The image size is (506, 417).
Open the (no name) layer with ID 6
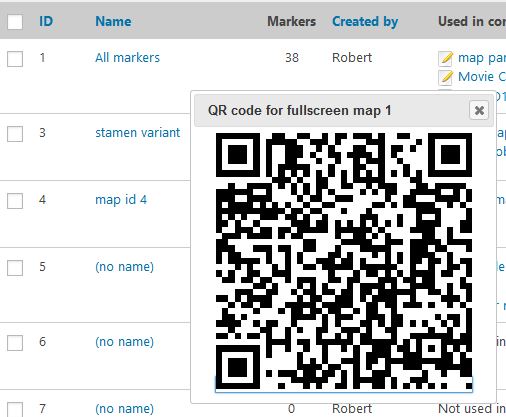coord(124,342)
